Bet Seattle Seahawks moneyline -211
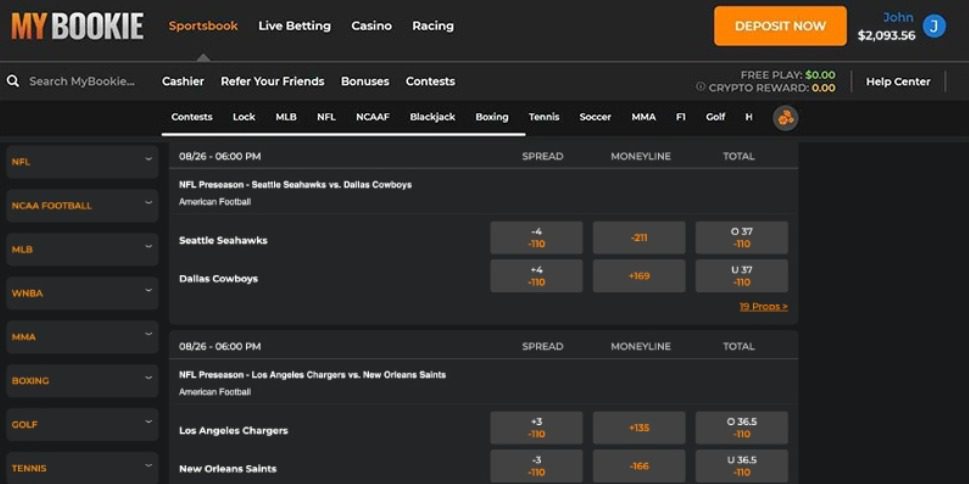969x484 pixels. [639, 238]
